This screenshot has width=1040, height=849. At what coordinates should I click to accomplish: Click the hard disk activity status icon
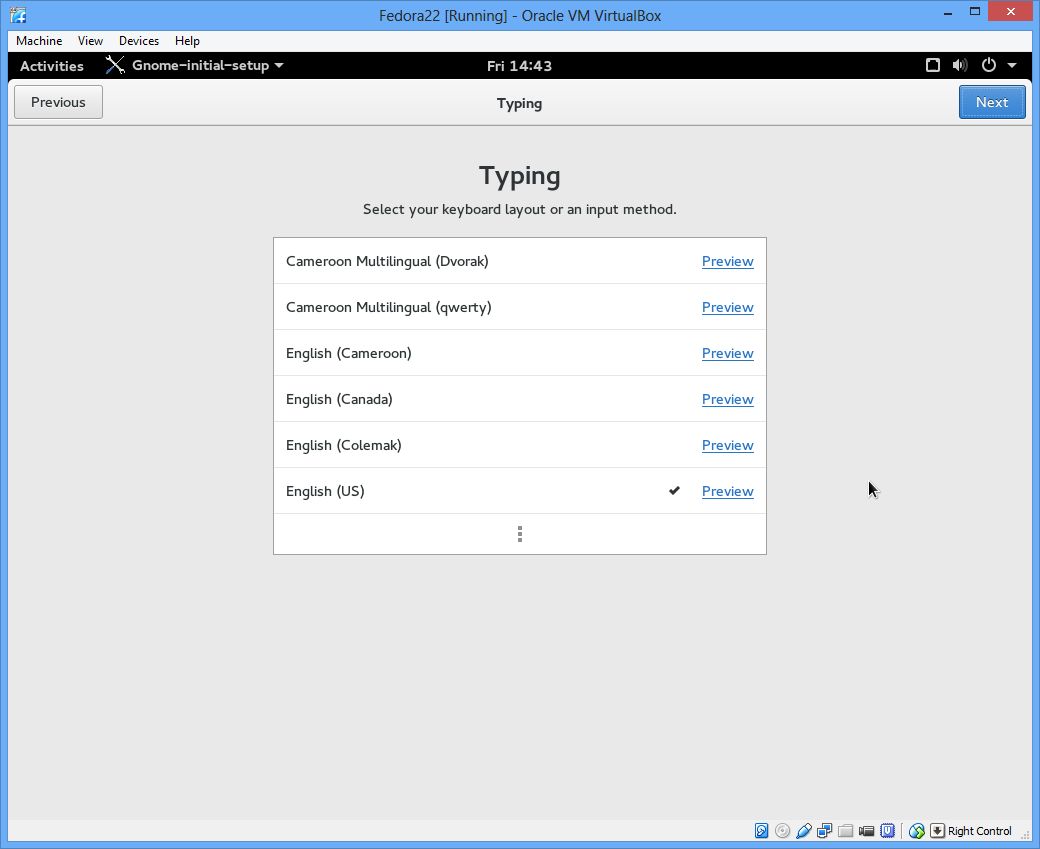click(761, 830)
